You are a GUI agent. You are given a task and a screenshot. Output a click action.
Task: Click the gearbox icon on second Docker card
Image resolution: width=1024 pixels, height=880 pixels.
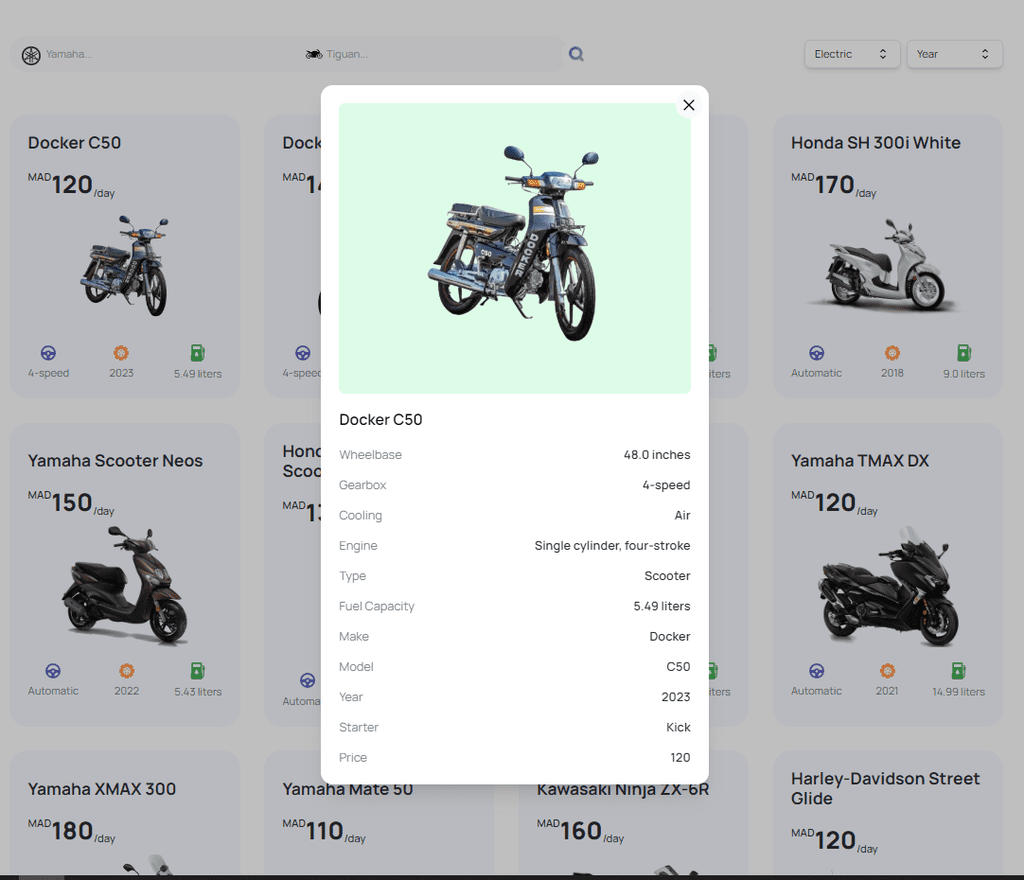pyautogui.click(x=302, y=353)
